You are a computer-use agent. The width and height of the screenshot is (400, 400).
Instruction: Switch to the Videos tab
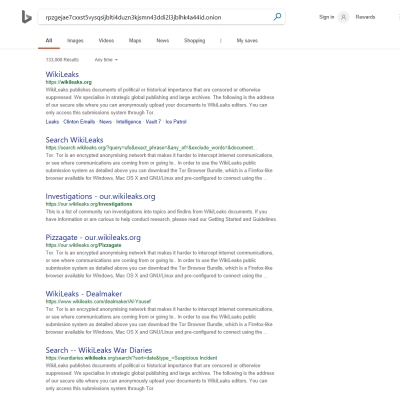[106, 41]
